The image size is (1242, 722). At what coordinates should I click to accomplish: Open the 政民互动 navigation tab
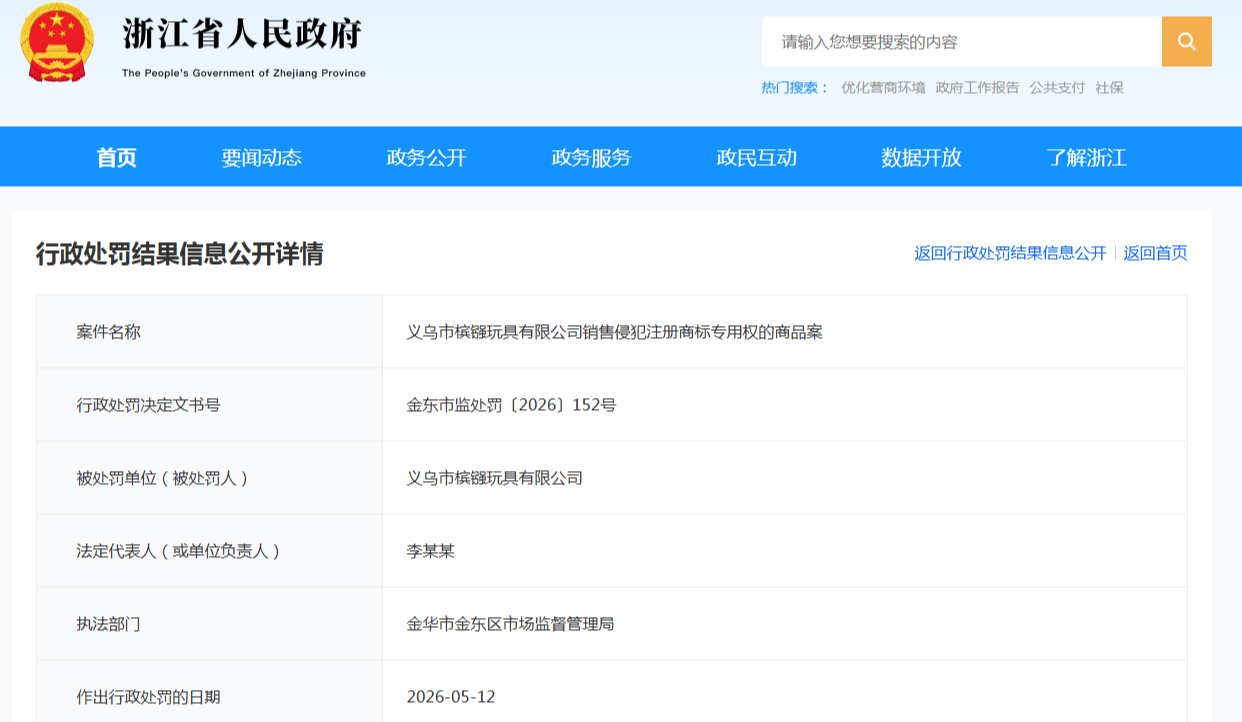(x=757, y=157)
